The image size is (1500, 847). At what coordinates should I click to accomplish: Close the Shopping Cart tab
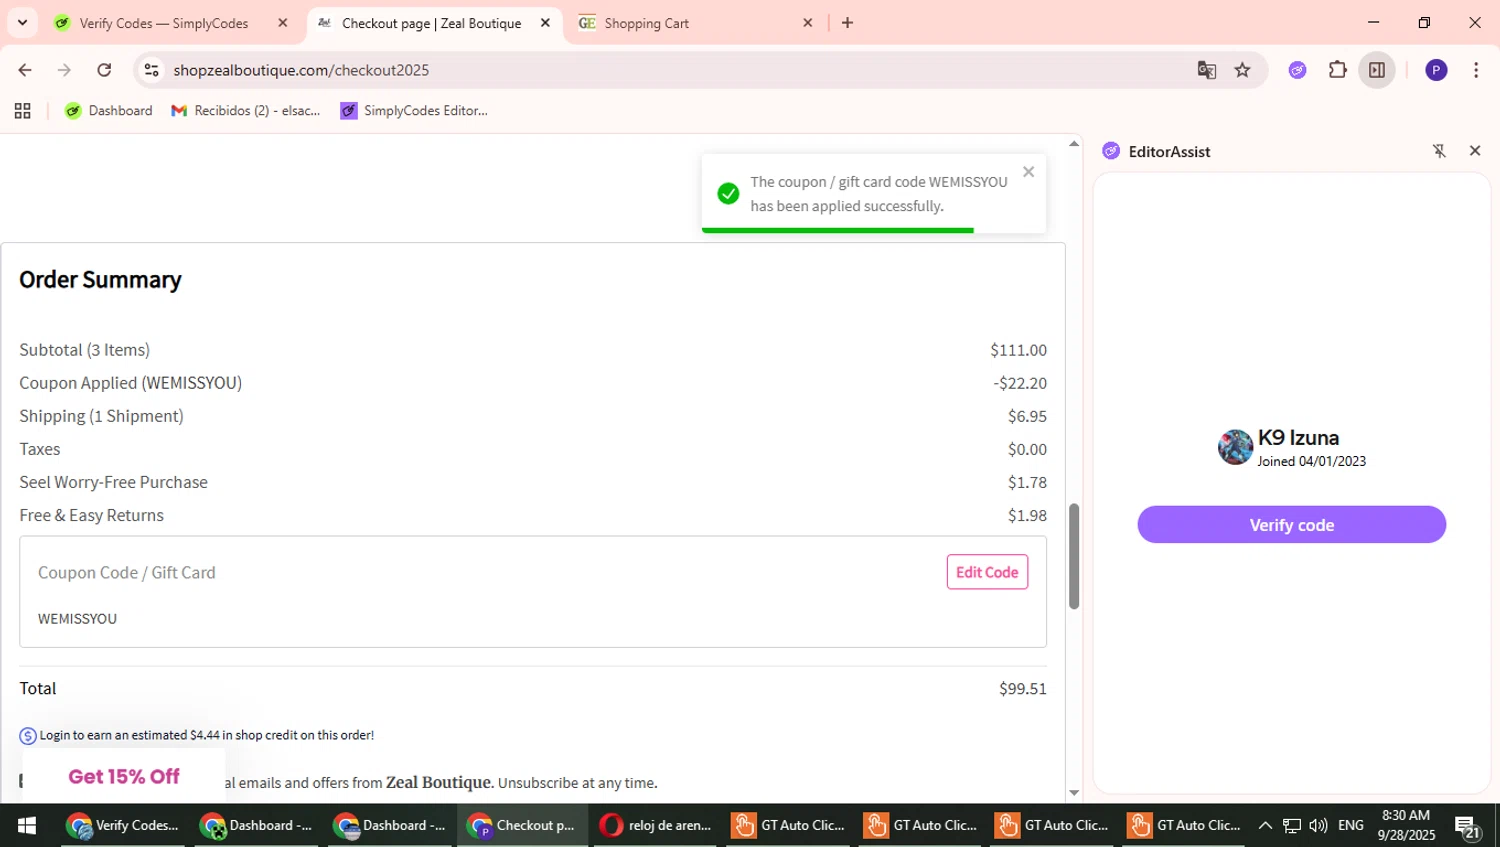point(808,23)
